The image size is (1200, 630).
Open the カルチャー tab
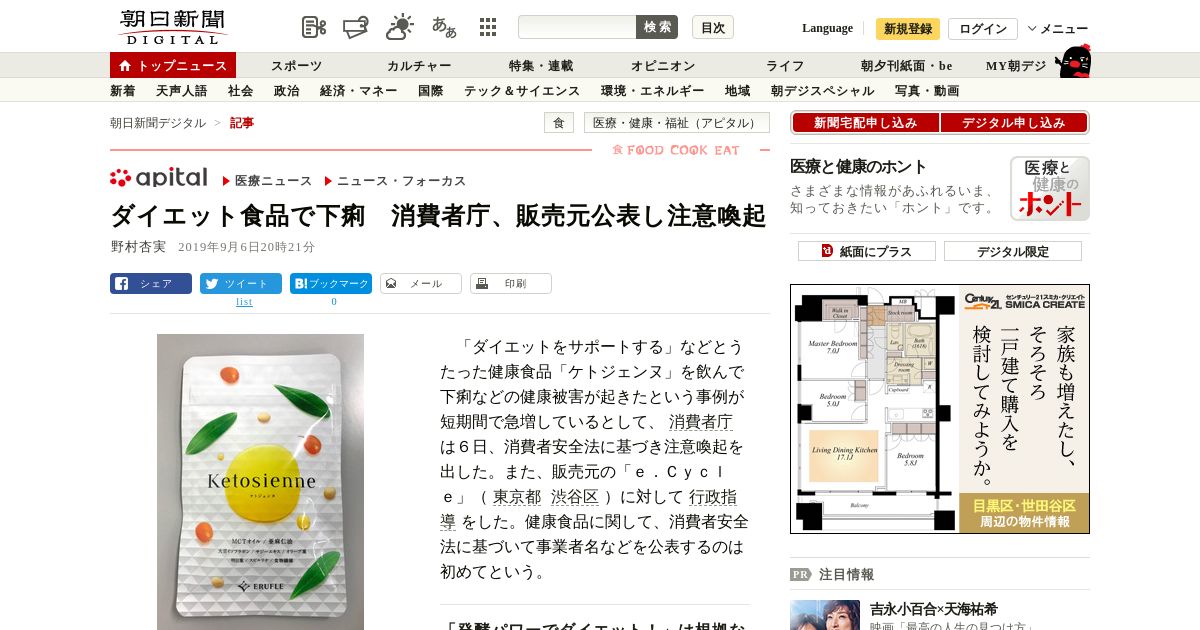click(419, 66)
